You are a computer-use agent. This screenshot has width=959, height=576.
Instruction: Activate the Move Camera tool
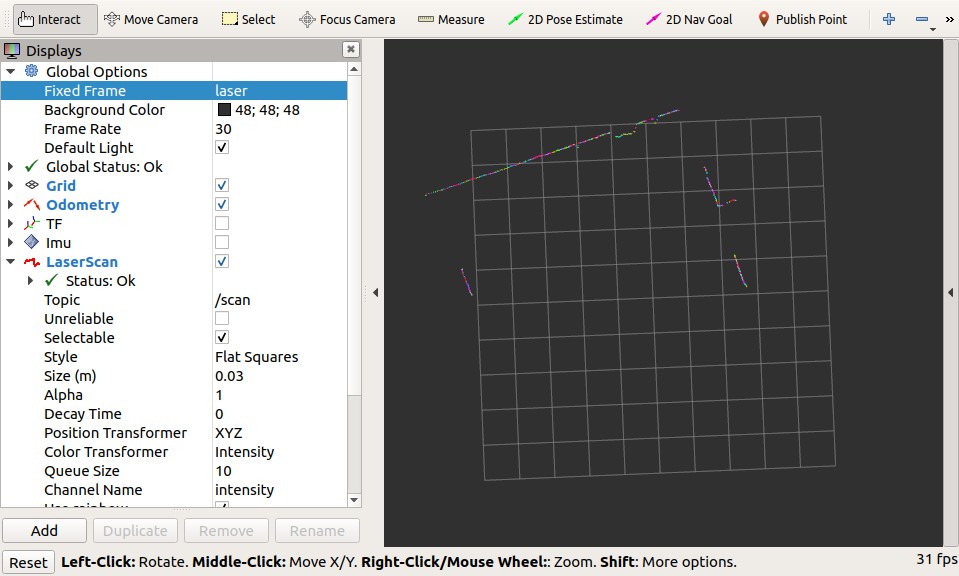151,20
